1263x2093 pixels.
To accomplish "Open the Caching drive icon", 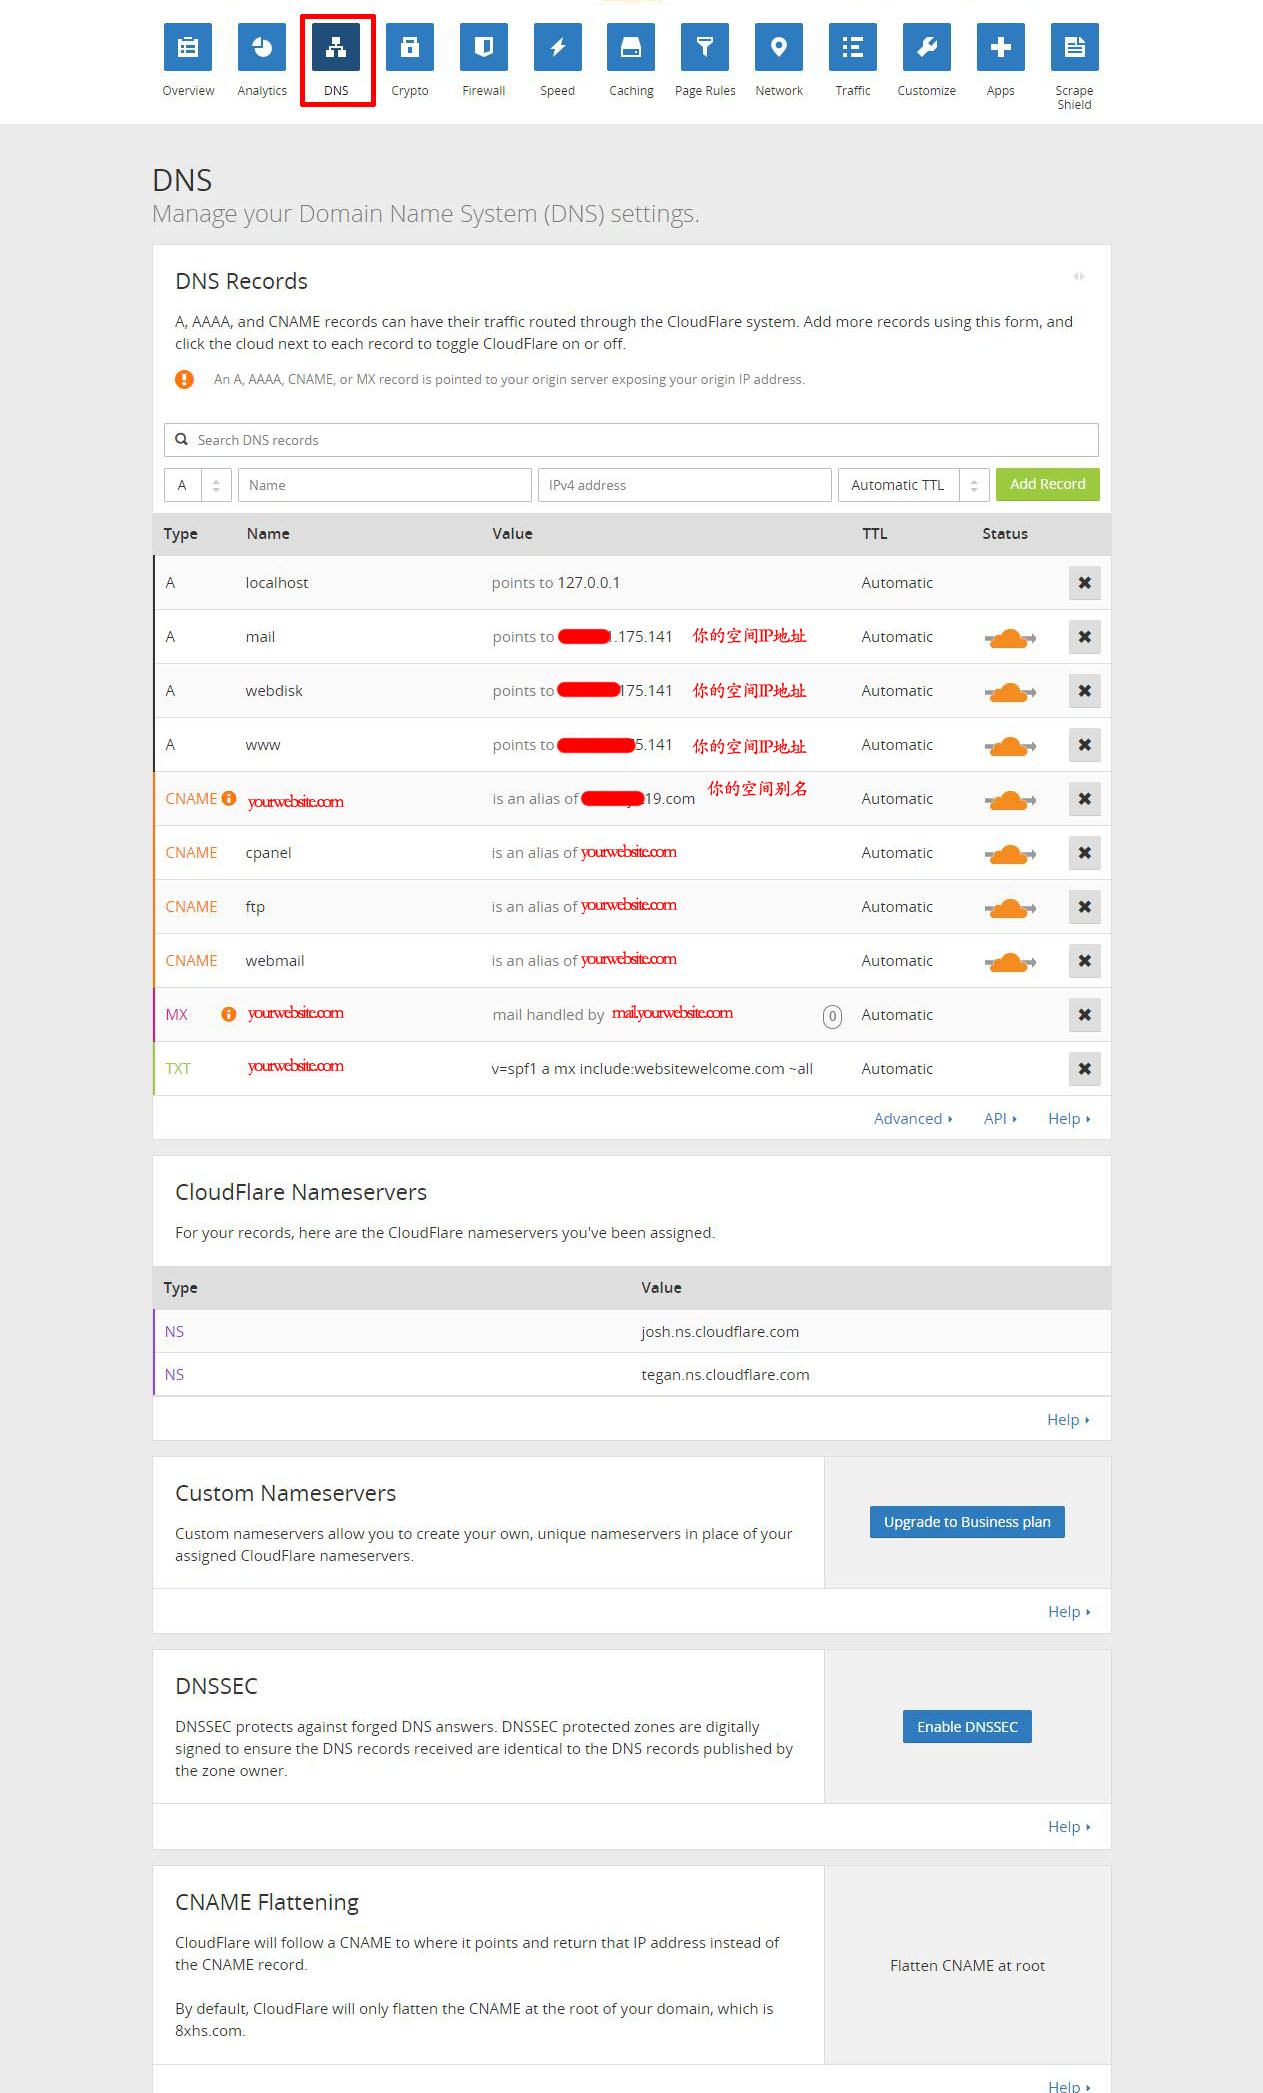I will tap(631, 47).
